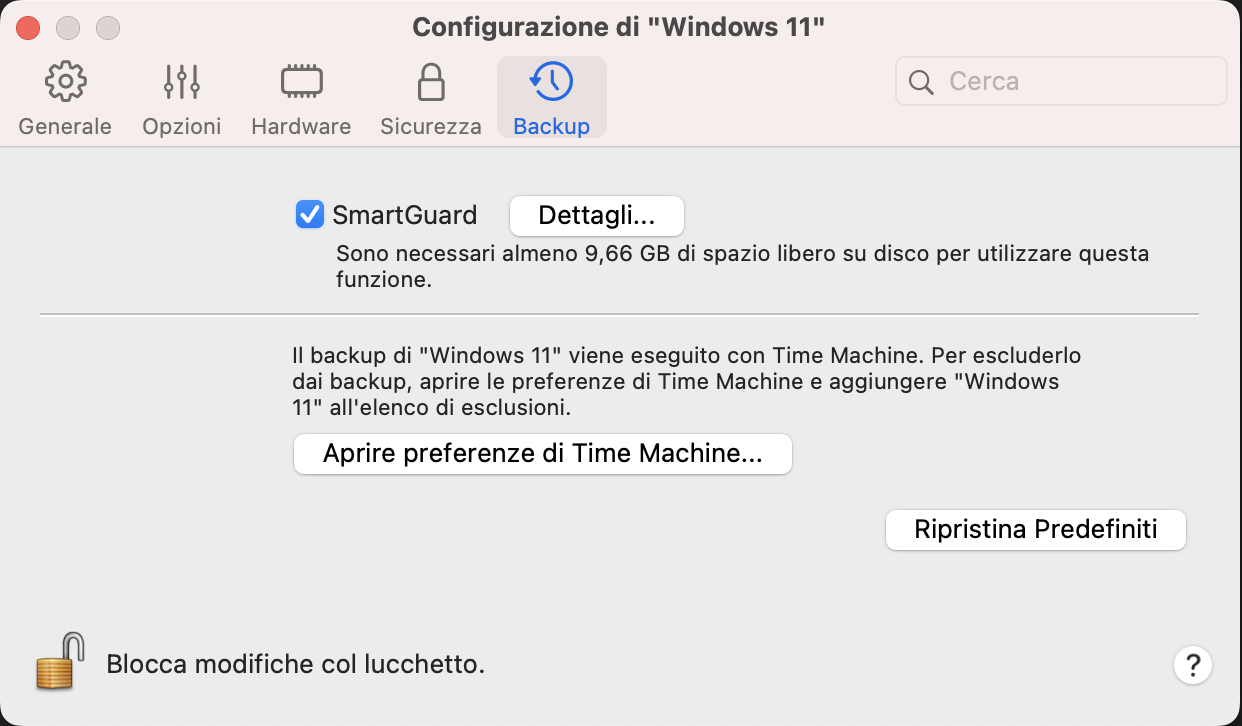Click the 'Ripristina Predefiniti' button
This screenshot has width=1242, height=726.
point(1035,529)
